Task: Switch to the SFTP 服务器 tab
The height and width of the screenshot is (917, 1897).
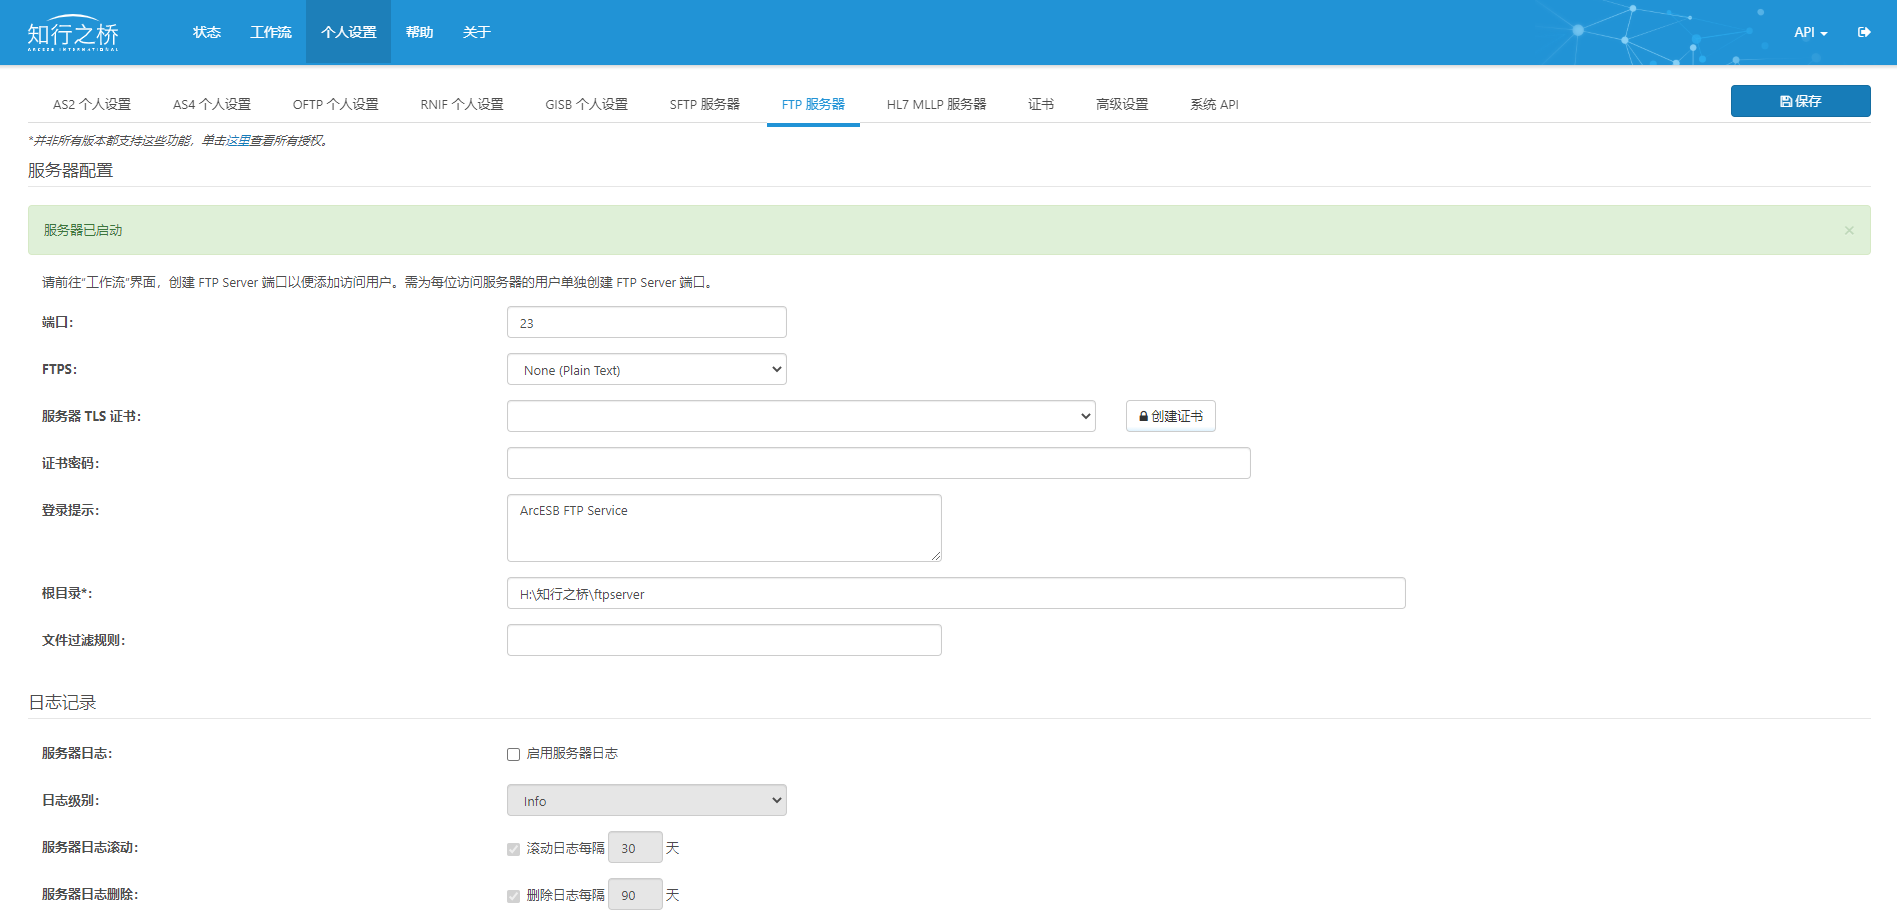Action: pyautogui.click(x=704, y=104)
